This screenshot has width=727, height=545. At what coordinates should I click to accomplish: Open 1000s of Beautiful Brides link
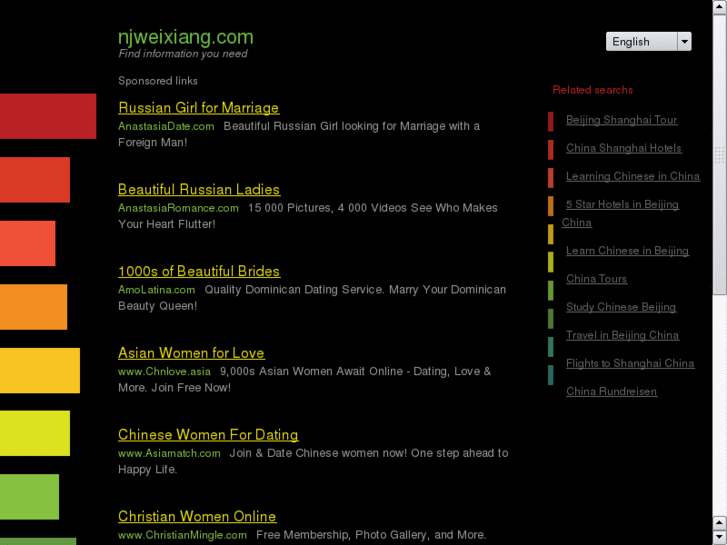point(199,271)
